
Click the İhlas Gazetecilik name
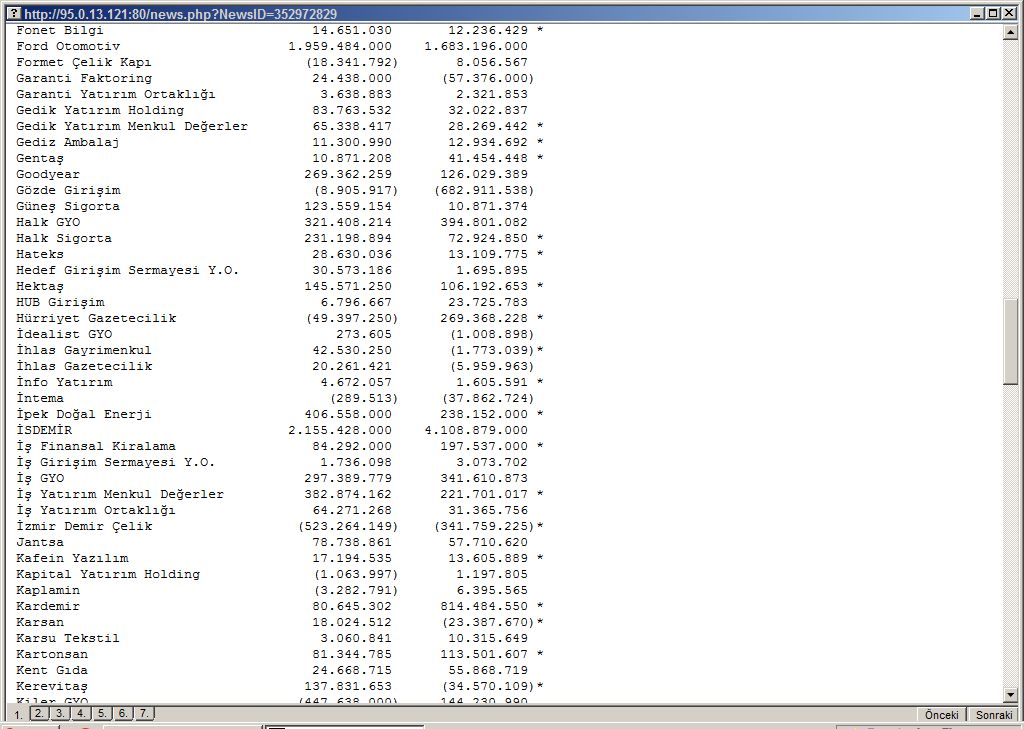[84, 366]
